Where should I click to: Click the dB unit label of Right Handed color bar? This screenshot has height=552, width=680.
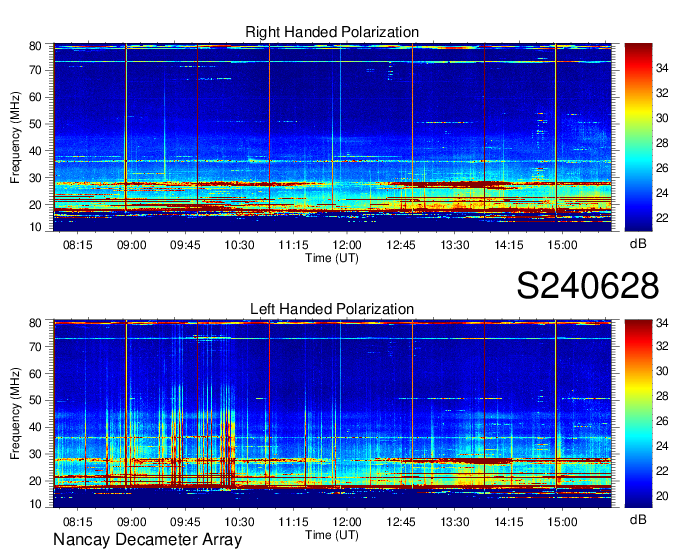tap(638, 244)
